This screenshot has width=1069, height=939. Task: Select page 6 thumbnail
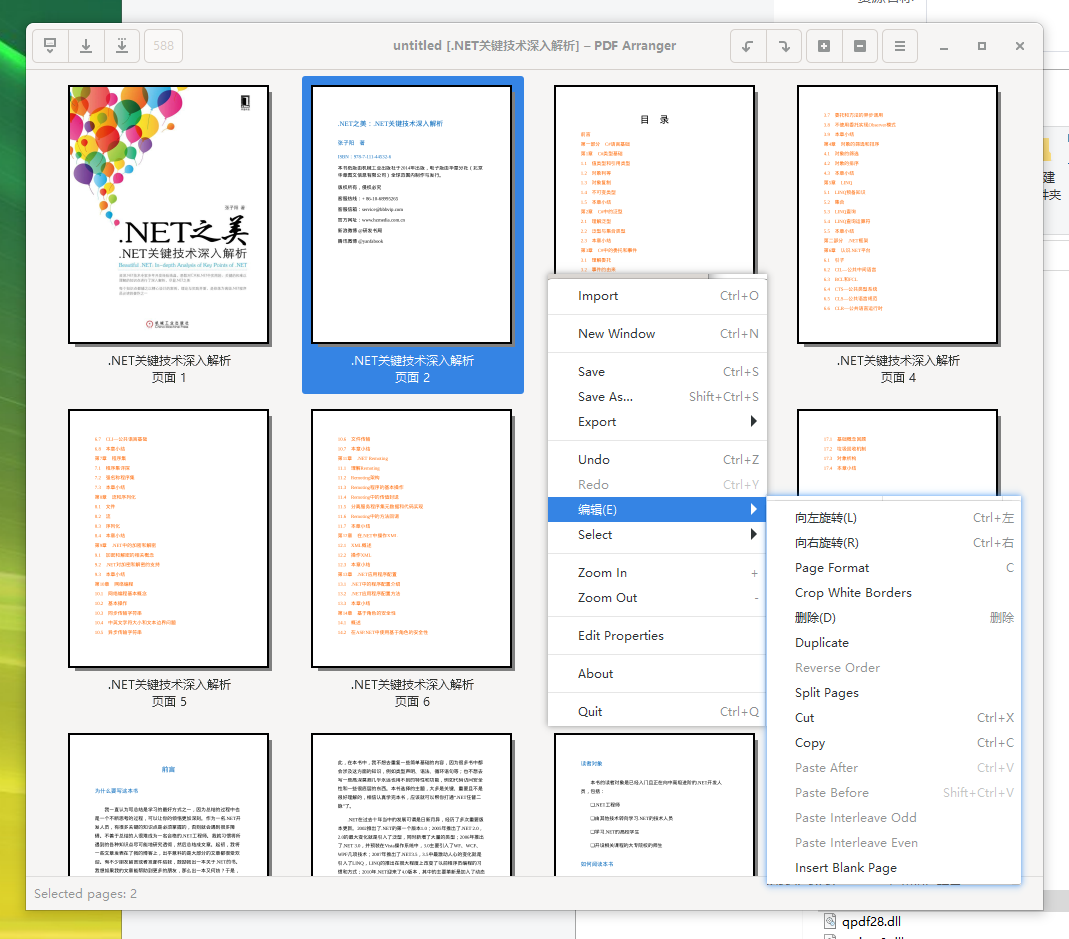click(412, 539)
